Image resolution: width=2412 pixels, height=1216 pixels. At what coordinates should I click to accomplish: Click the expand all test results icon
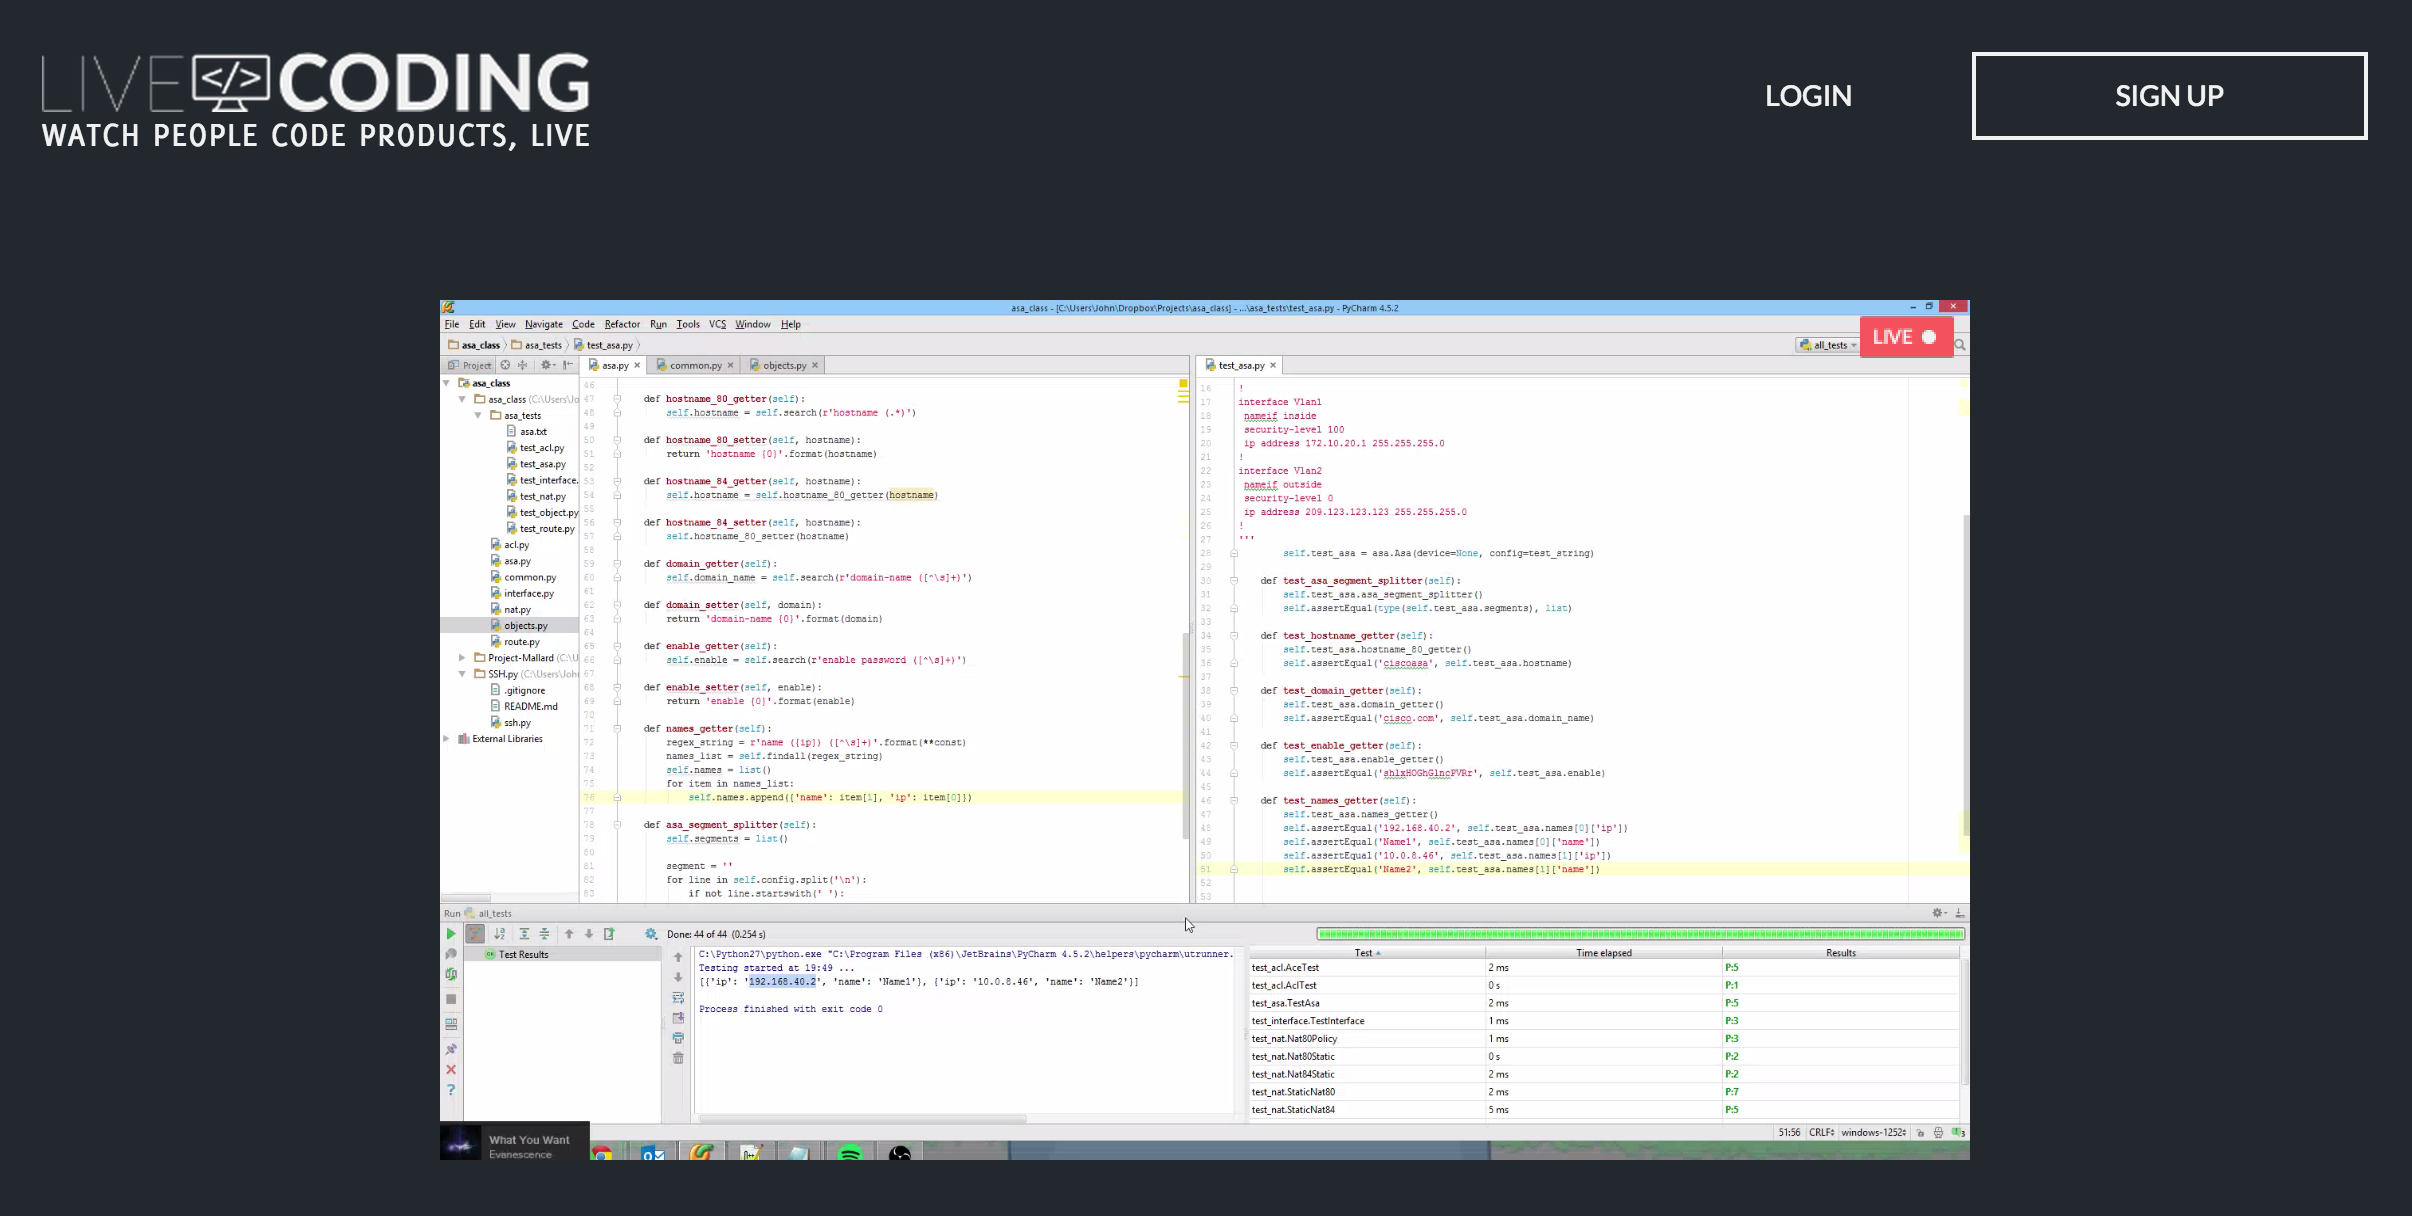click(x=524, y=934)
